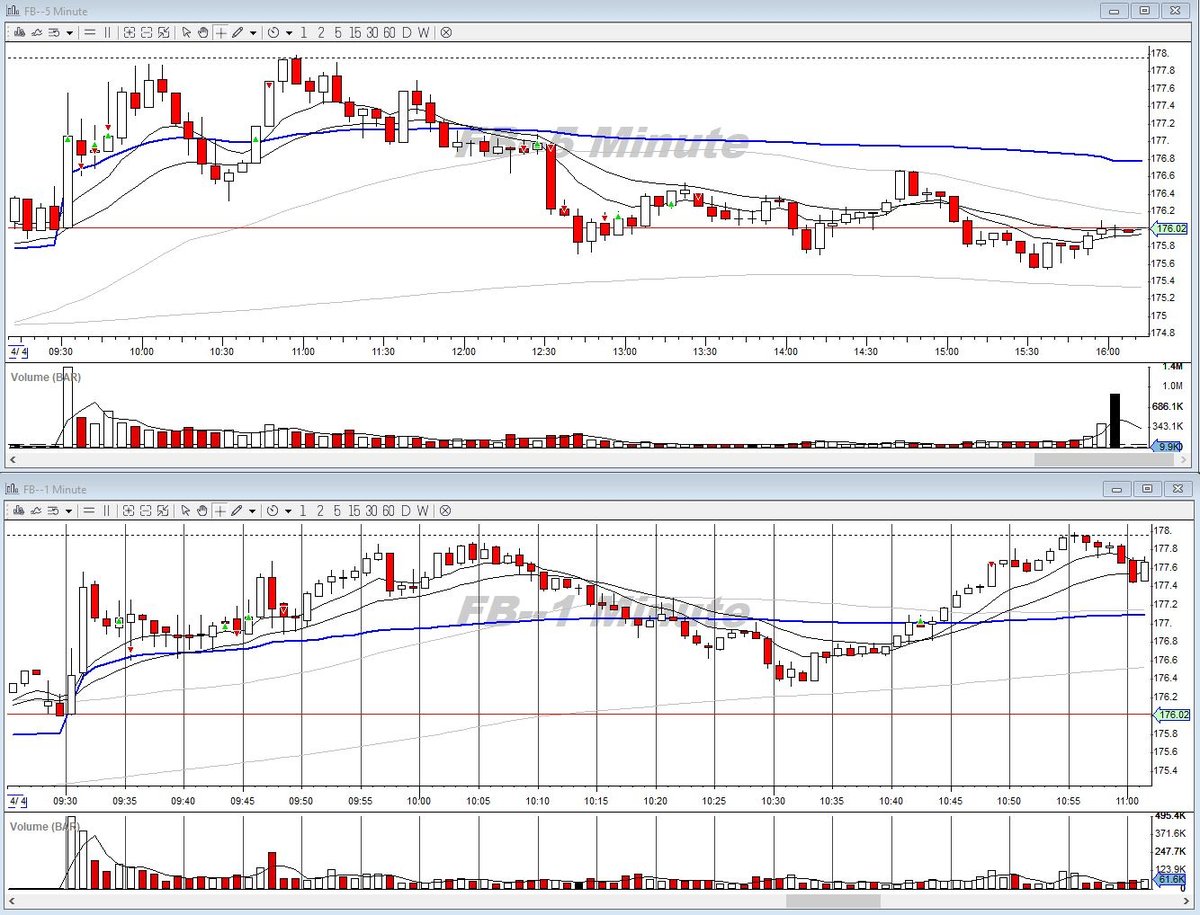
Task: Set 1 Minute chart interval to 1
Action: click(304, 509)
